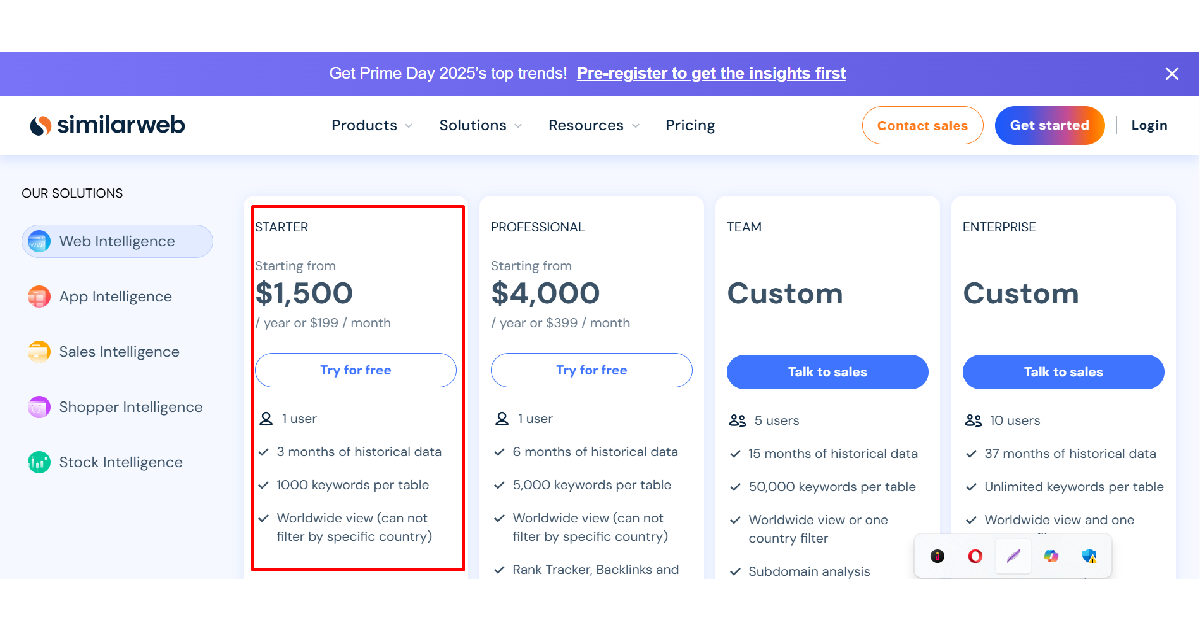Viewport: 1200px width, 630px height.
Task: Click the TEAM plan title
Action: [745, 227]
